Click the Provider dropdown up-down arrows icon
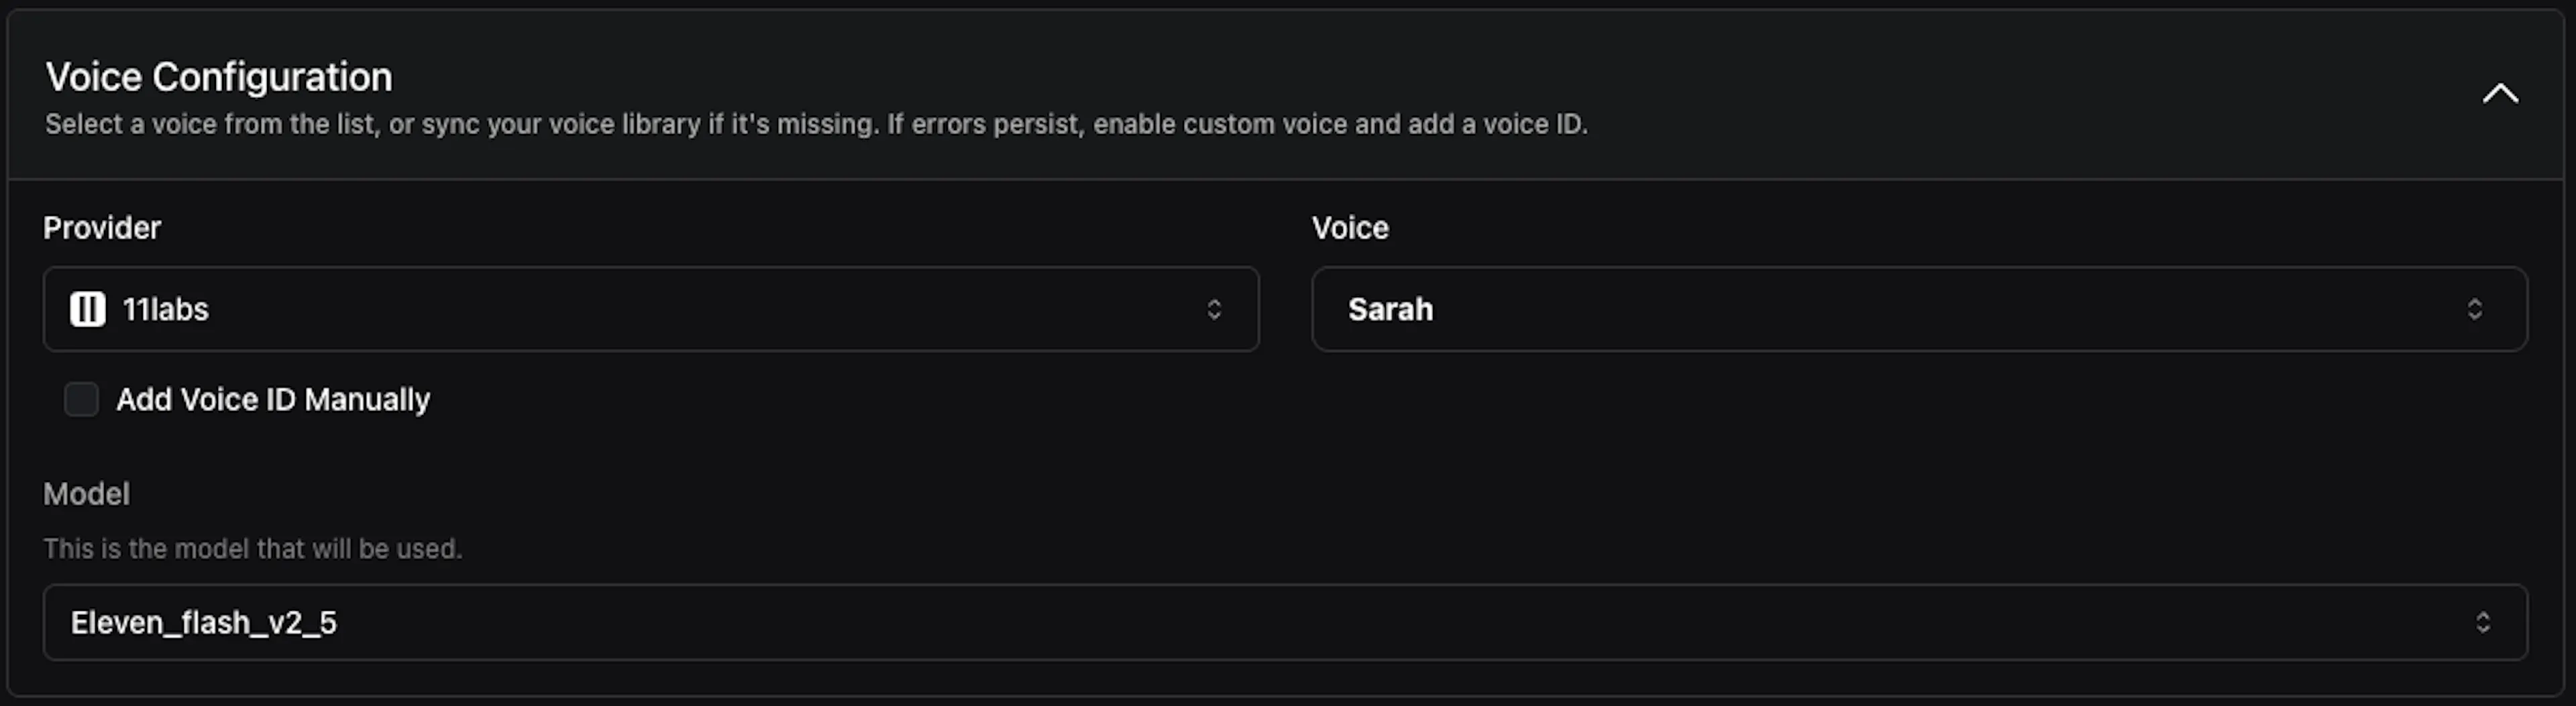 pyautogui.click(x=1214, y=309)
